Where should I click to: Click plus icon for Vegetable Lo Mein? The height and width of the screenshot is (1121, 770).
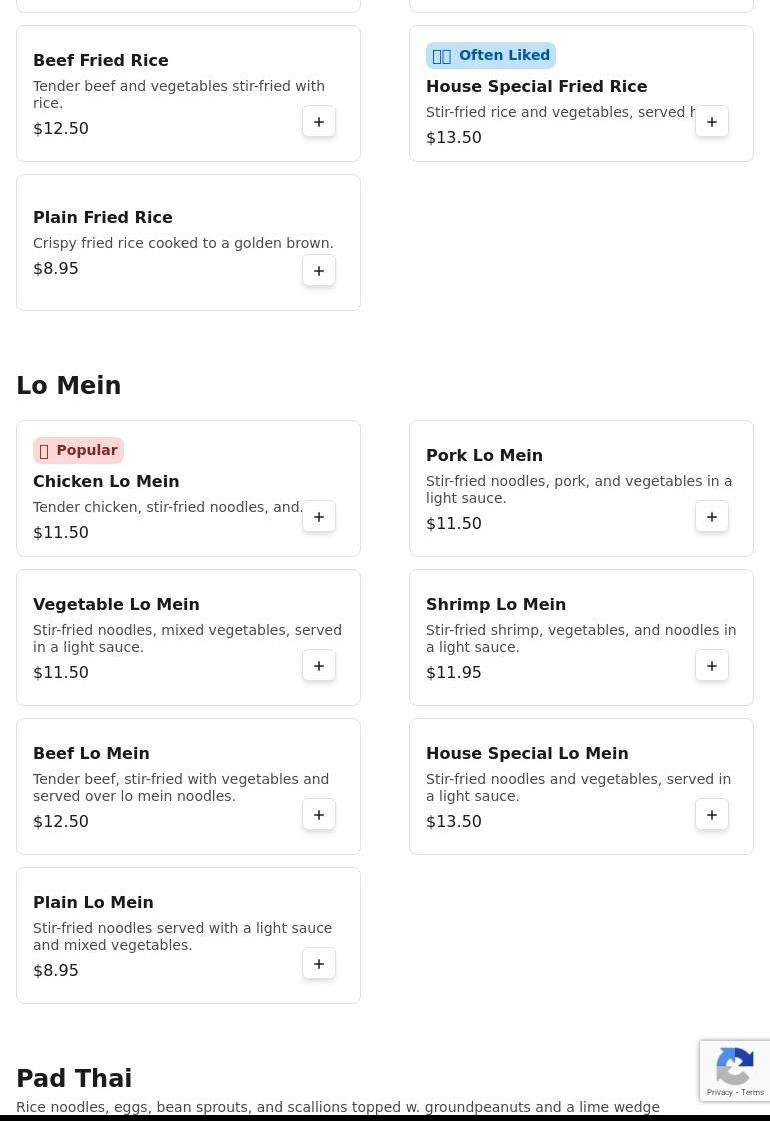[x=319, y=666]
